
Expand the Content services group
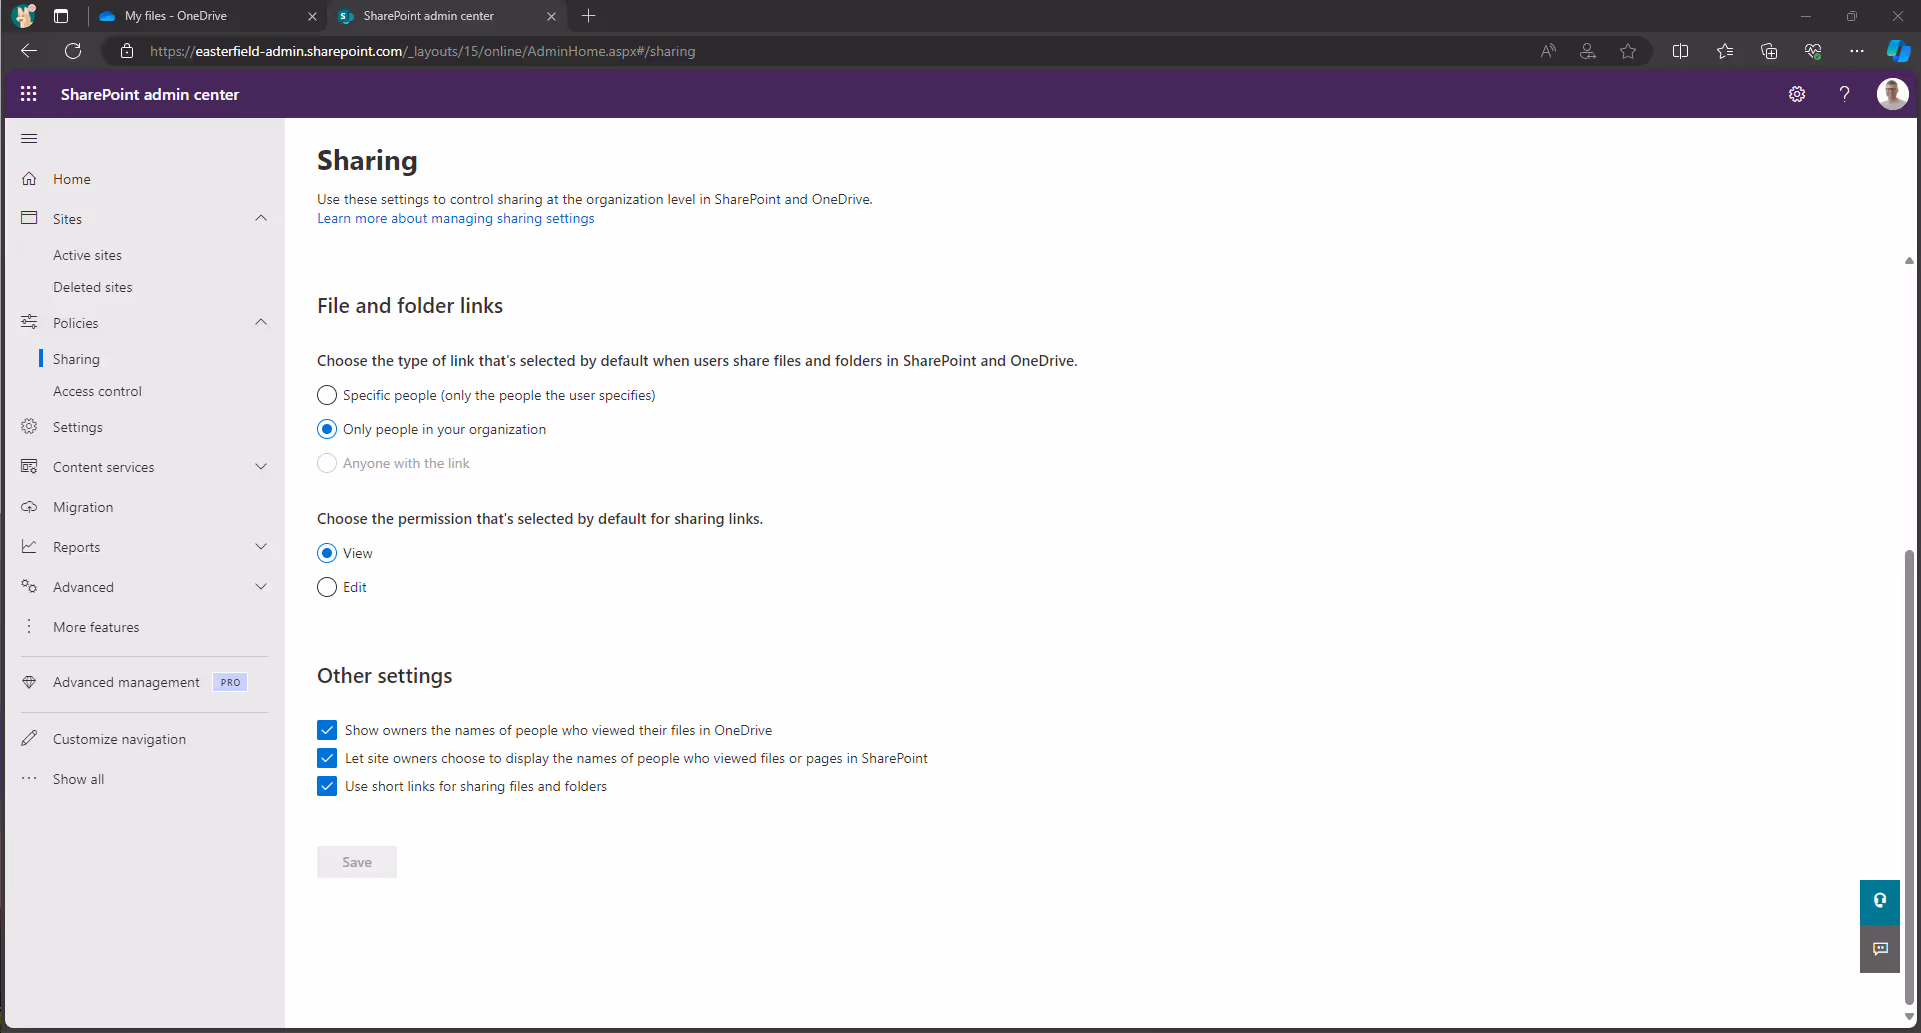click(x=261, y=466)
